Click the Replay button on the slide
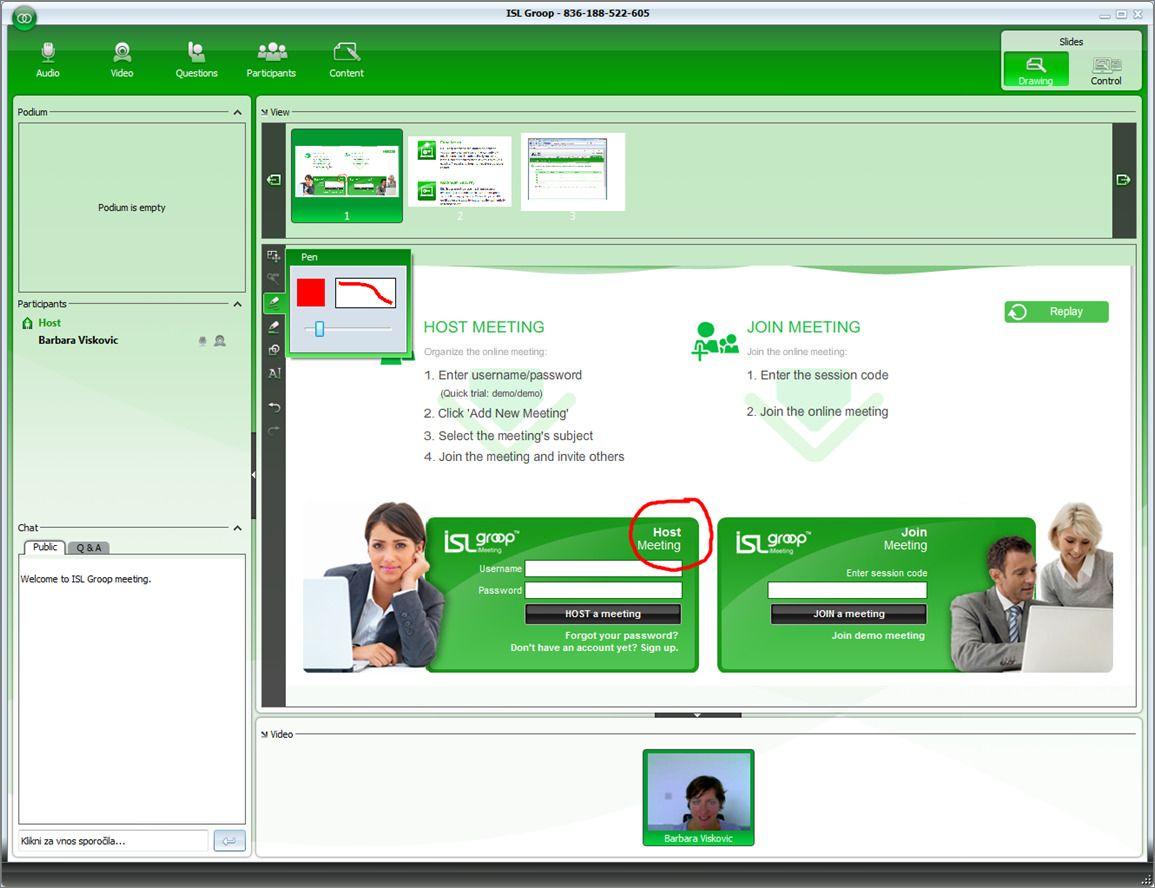The image size is (1155, 888). point(1056,312)
